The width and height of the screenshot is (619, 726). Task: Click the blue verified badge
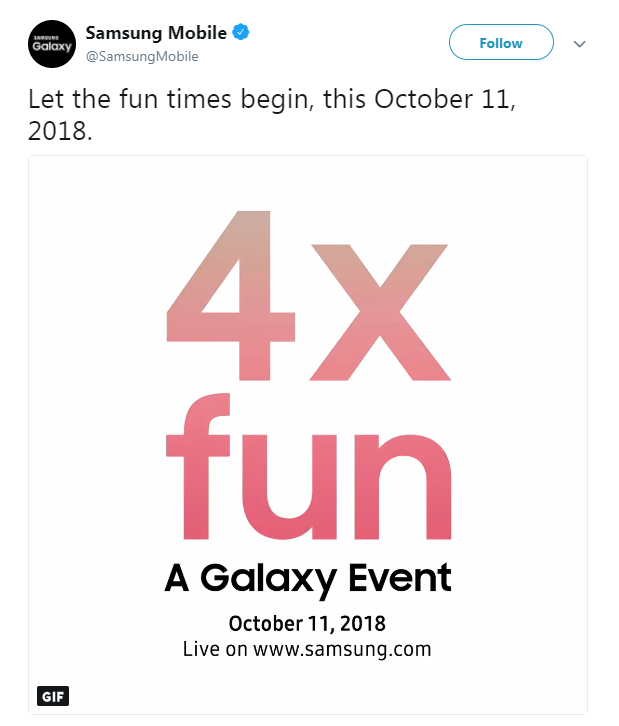(x=240, y=33)
